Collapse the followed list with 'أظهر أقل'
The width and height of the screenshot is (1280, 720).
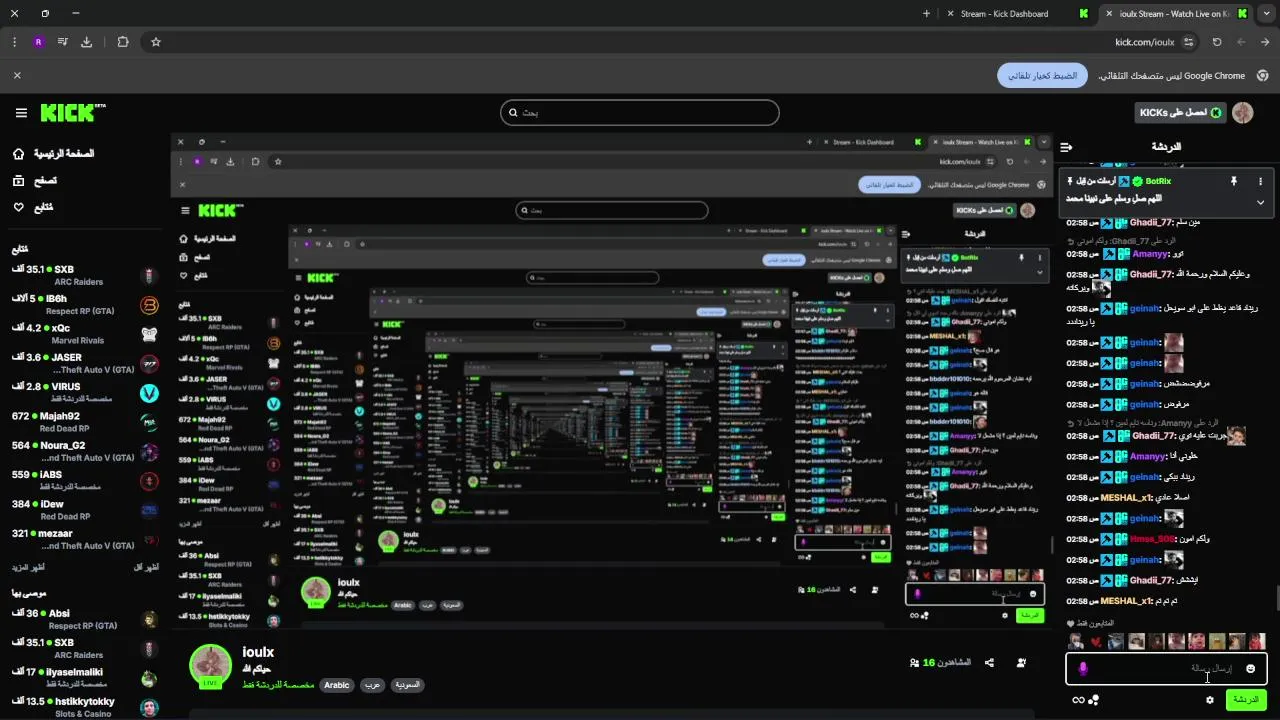pos(146,568)
